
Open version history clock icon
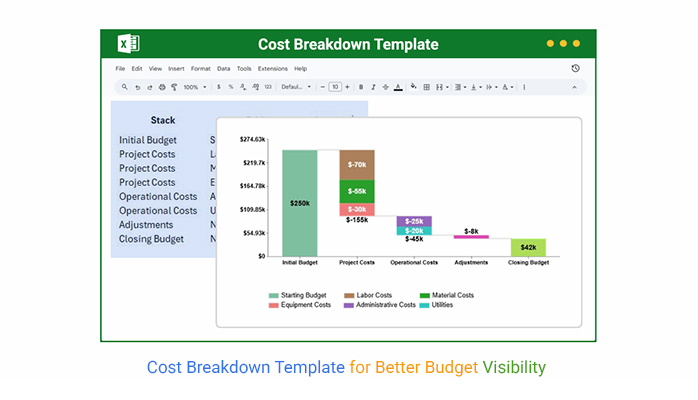[575, 68]
